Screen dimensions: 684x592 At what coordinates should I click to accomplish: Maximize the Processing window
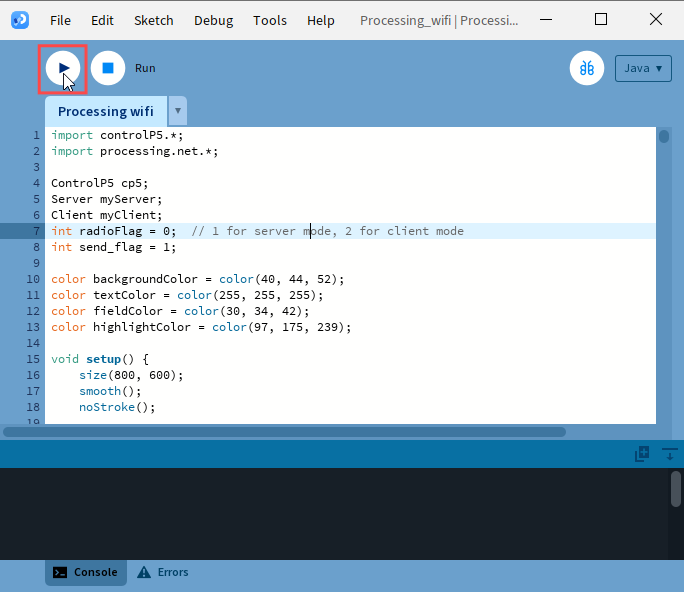tap(601, 20)
